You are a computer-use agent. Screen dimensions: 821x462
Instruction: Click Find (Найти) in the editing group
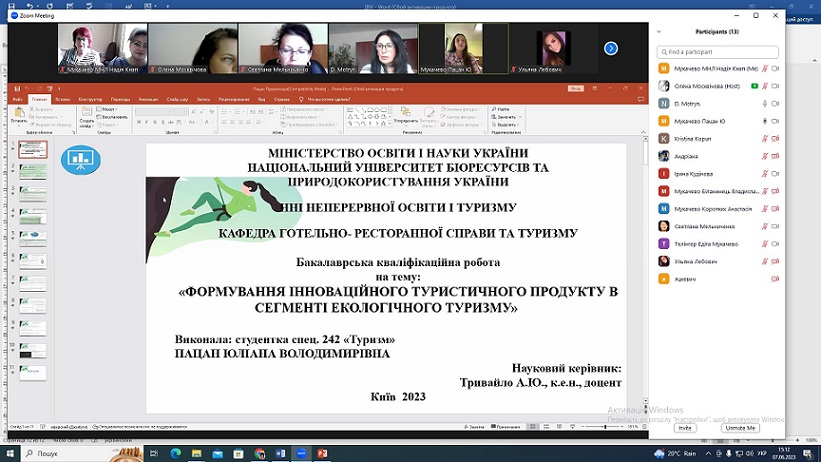click(x=501, y=109)
